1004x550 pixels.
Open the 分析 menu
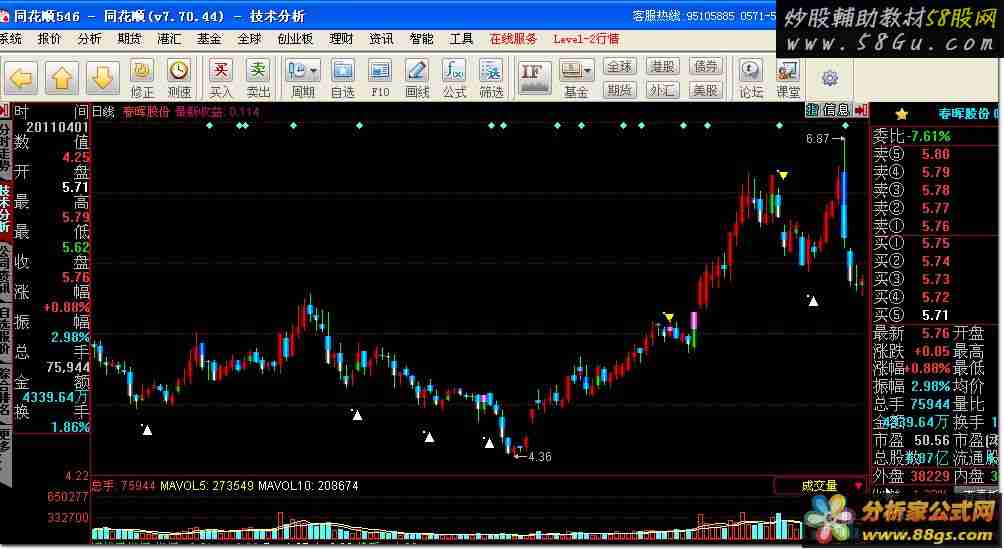pyautogui.click(x=89, y=39)
